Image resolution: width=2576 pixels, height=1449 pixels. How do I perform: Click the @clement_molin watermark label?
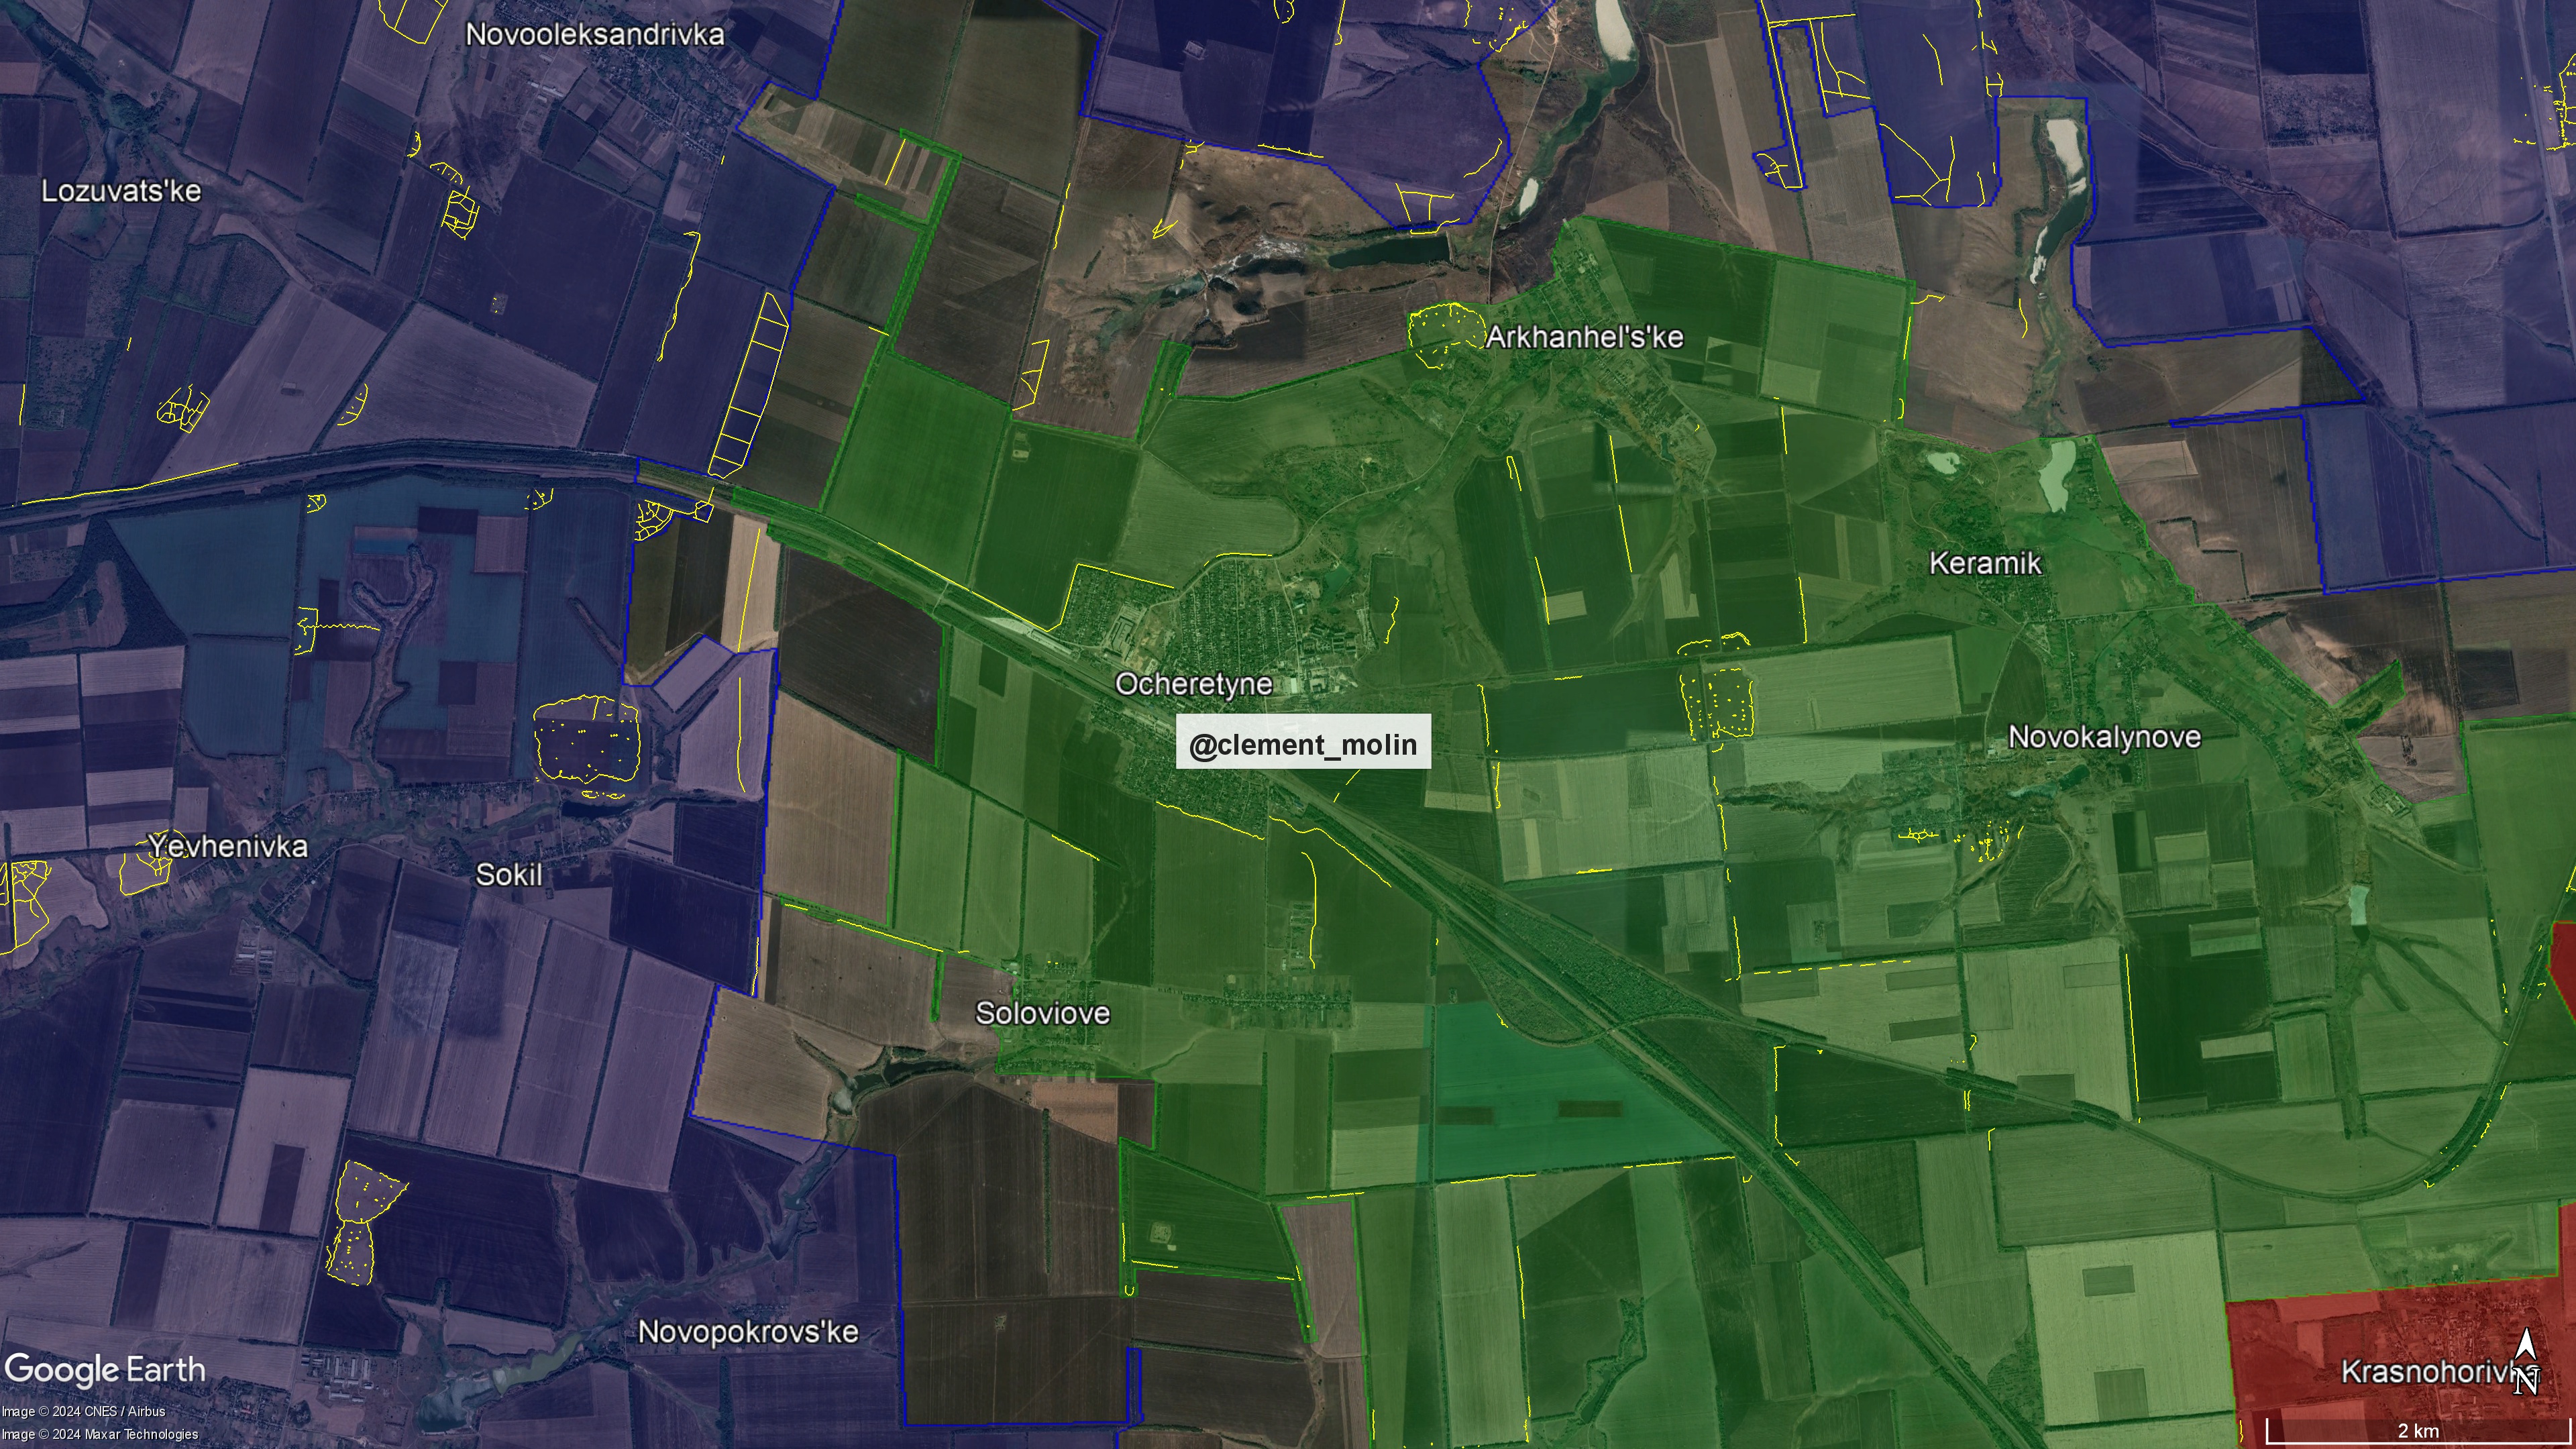coord(1303,742)
